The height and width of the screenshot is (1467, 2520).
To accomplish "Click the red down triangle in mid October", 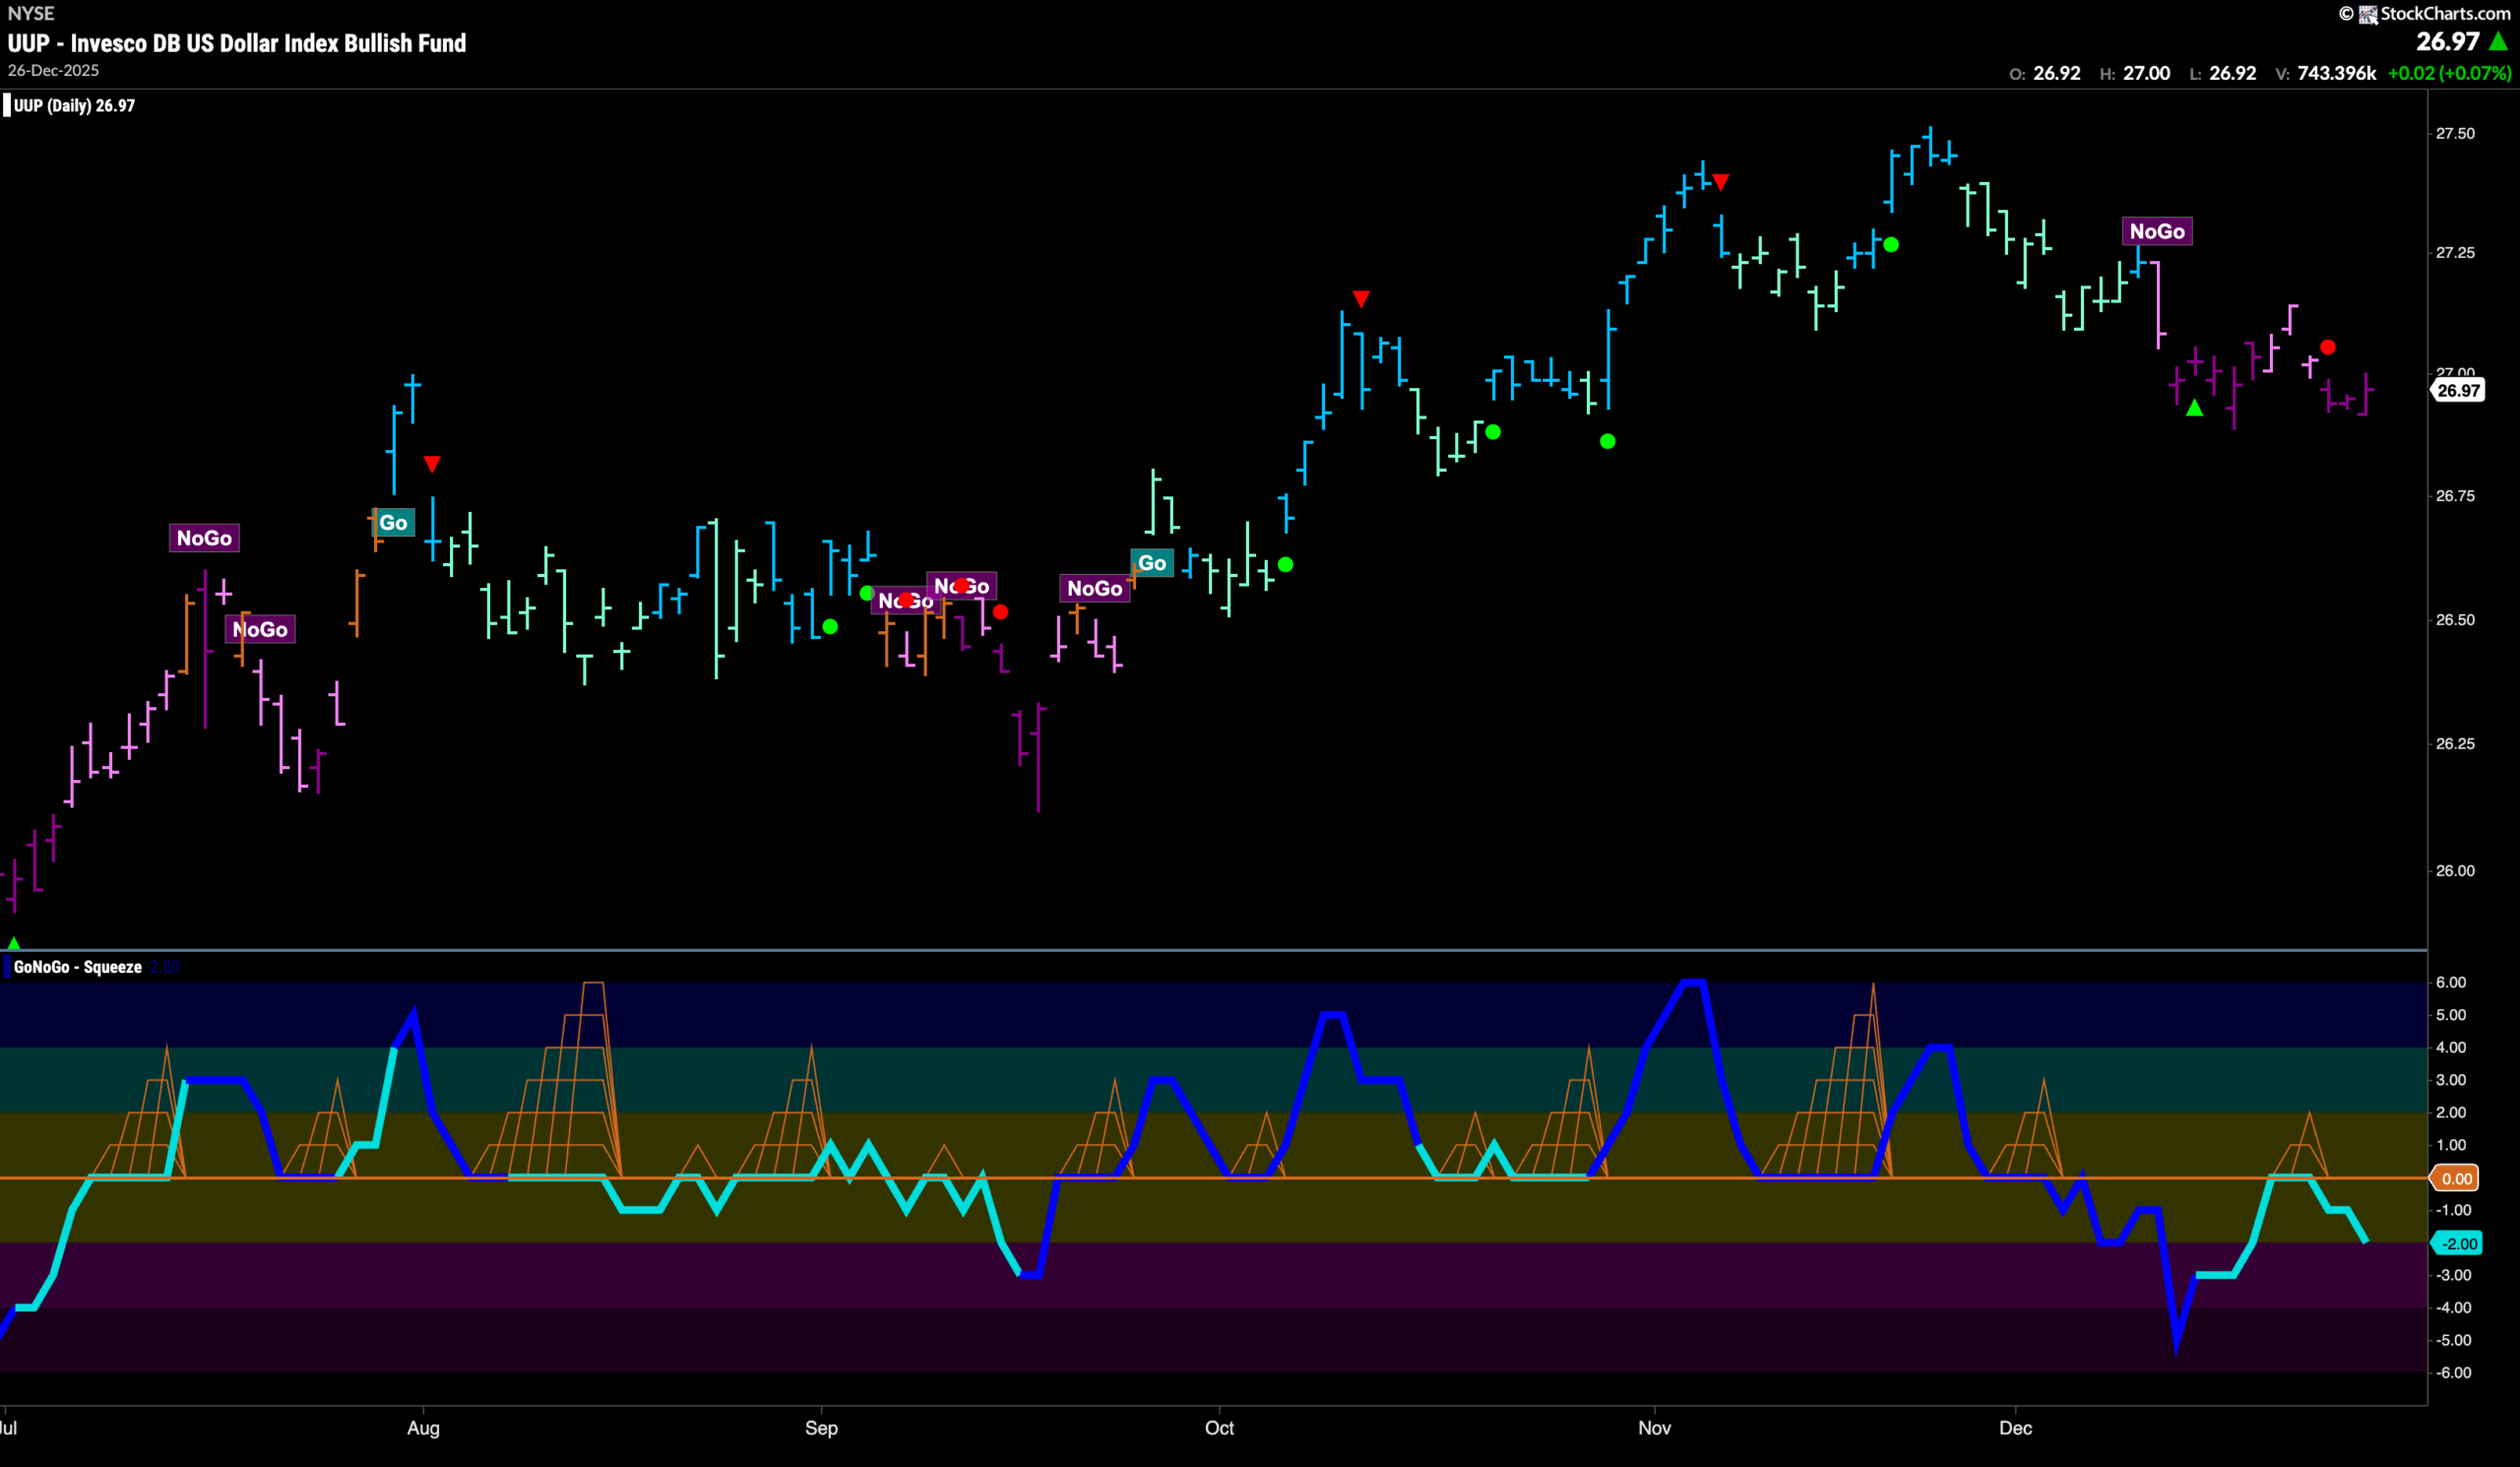I will tap(1361, 299).
